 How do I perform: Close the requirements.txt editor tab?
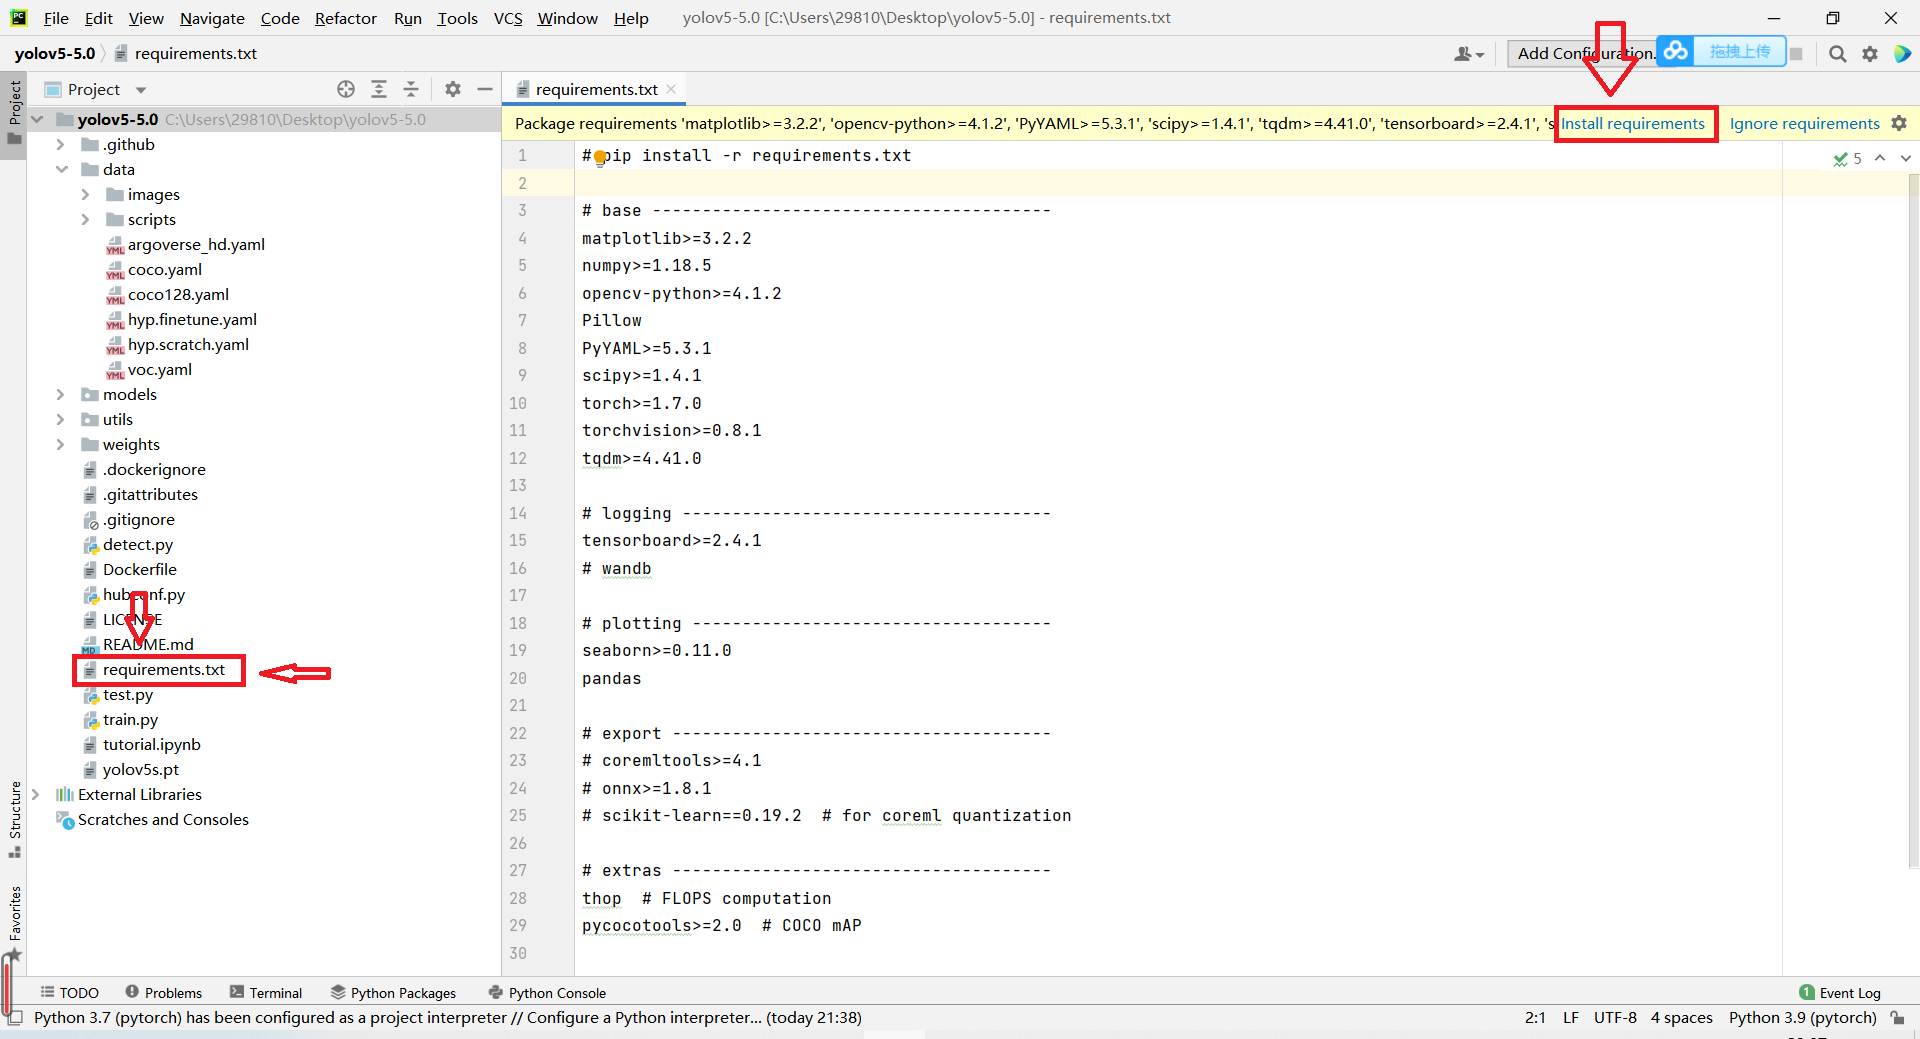(x=671, y=89)
